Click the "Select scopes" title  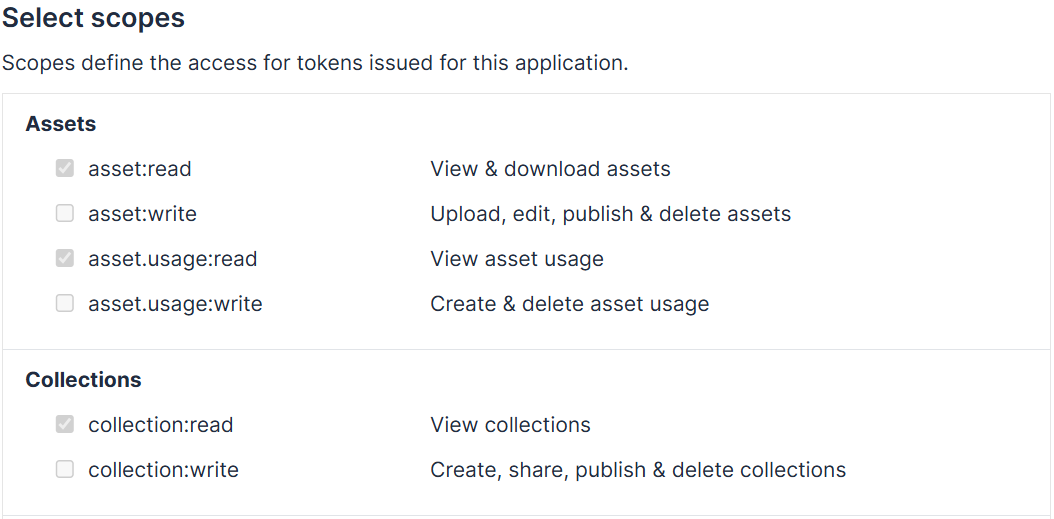pos(93,18)
